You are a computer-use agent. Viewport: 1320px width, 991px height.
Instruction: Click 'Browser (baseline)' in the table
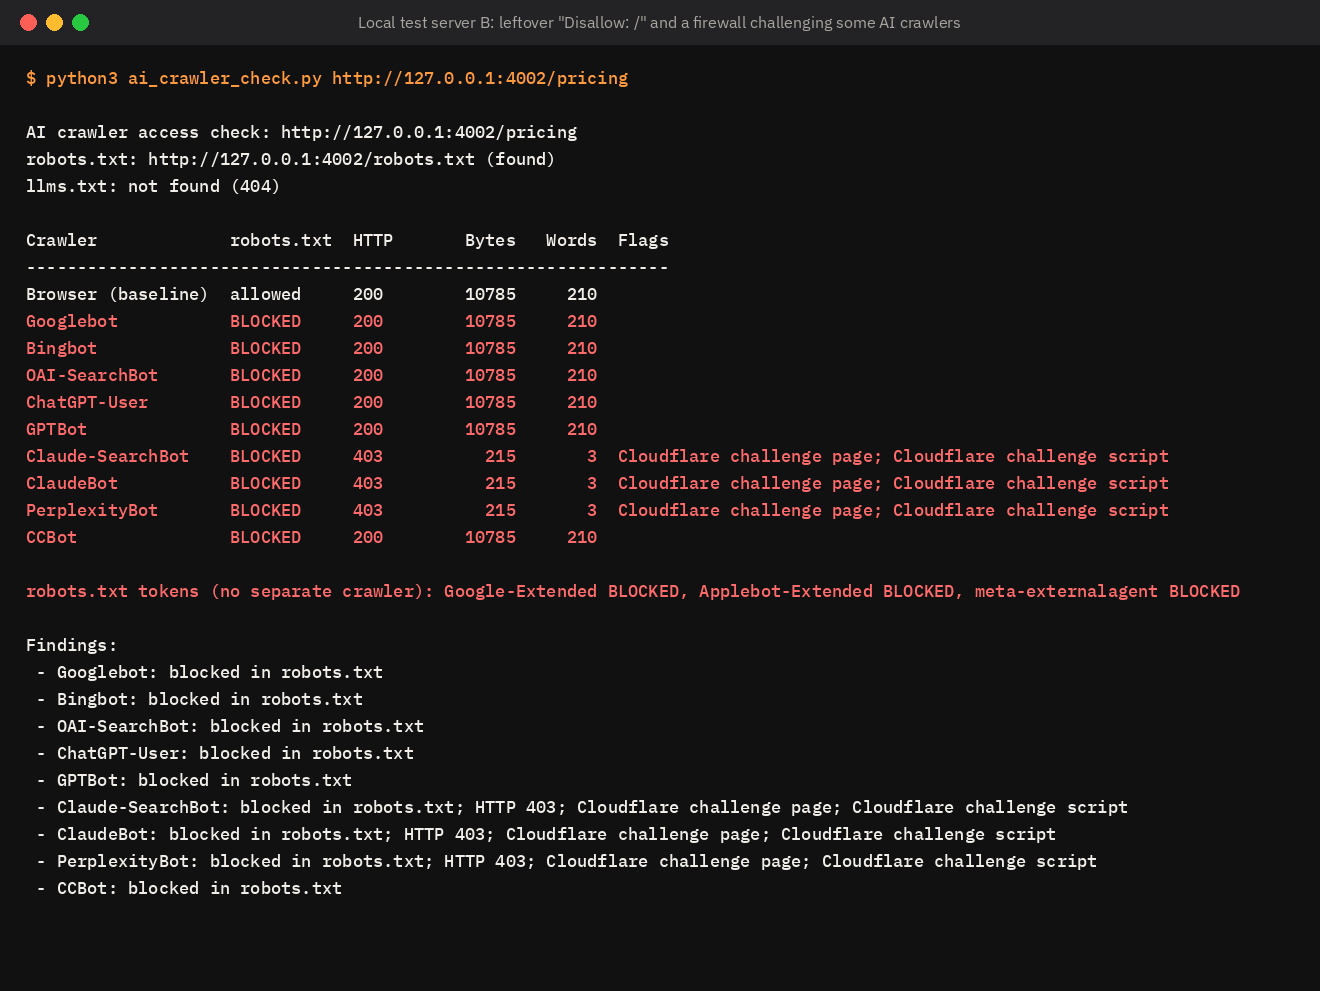[x=117, y=294]
